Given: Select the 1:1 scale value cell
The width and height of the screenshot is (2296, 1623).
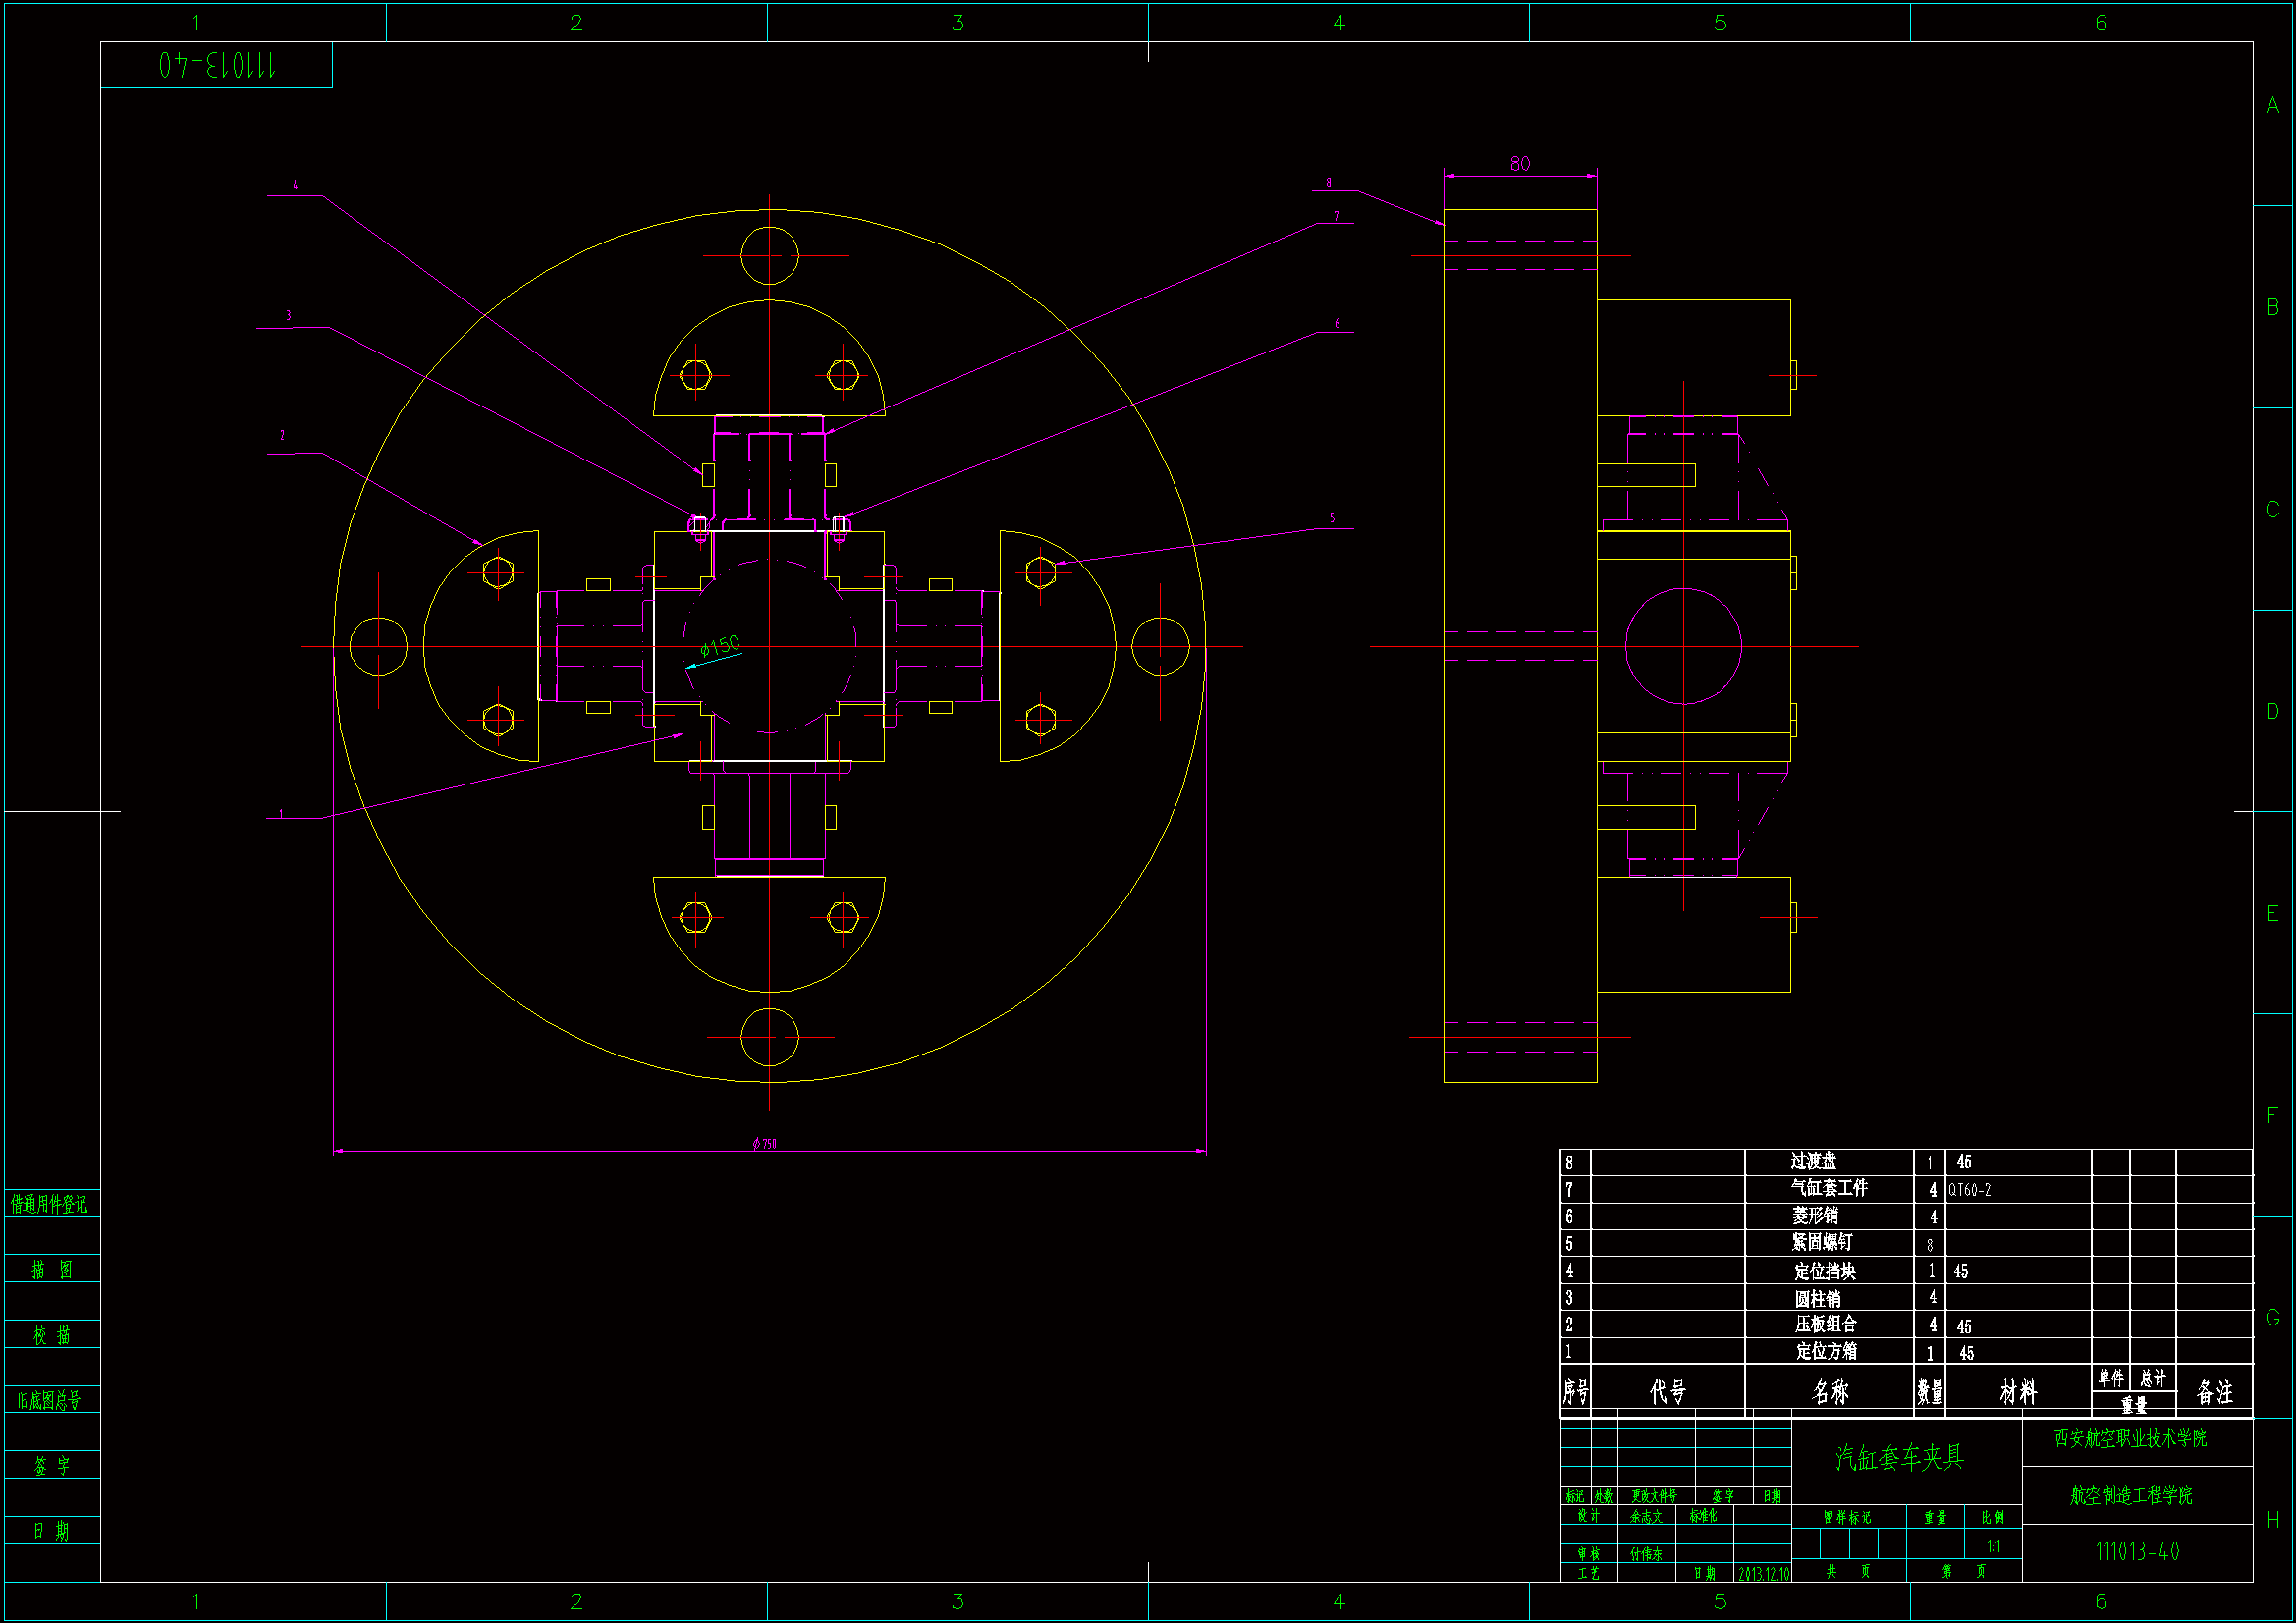Looking at the screenshot, I should tap(1993, 1546).
